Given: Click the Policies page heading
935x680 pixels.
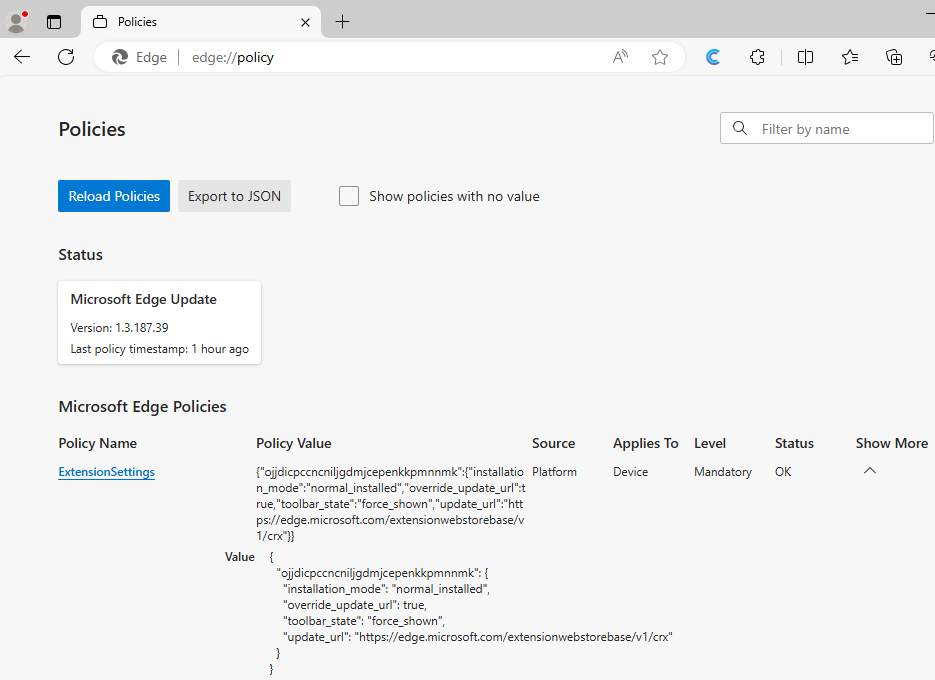Looking at the screenshot, I should coord(92,129).
